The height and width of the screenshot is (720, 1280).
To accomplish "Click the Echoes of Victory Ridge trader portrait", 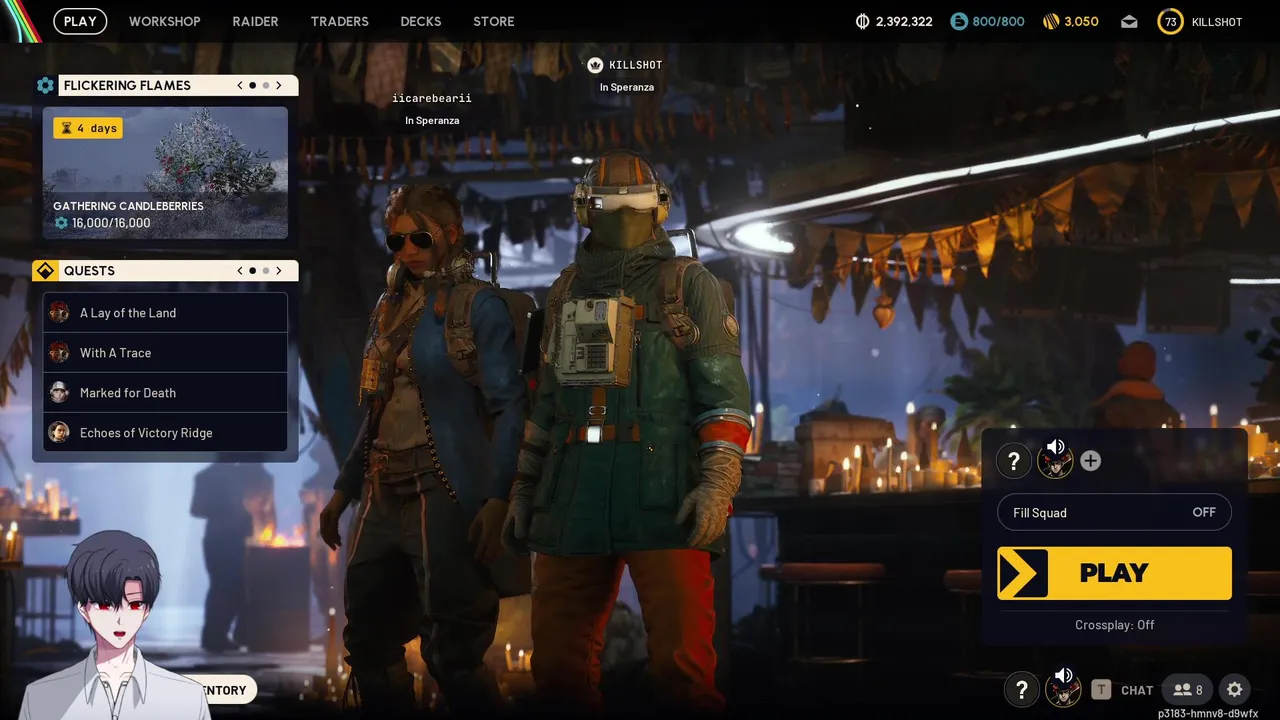I will click(60, 432).
